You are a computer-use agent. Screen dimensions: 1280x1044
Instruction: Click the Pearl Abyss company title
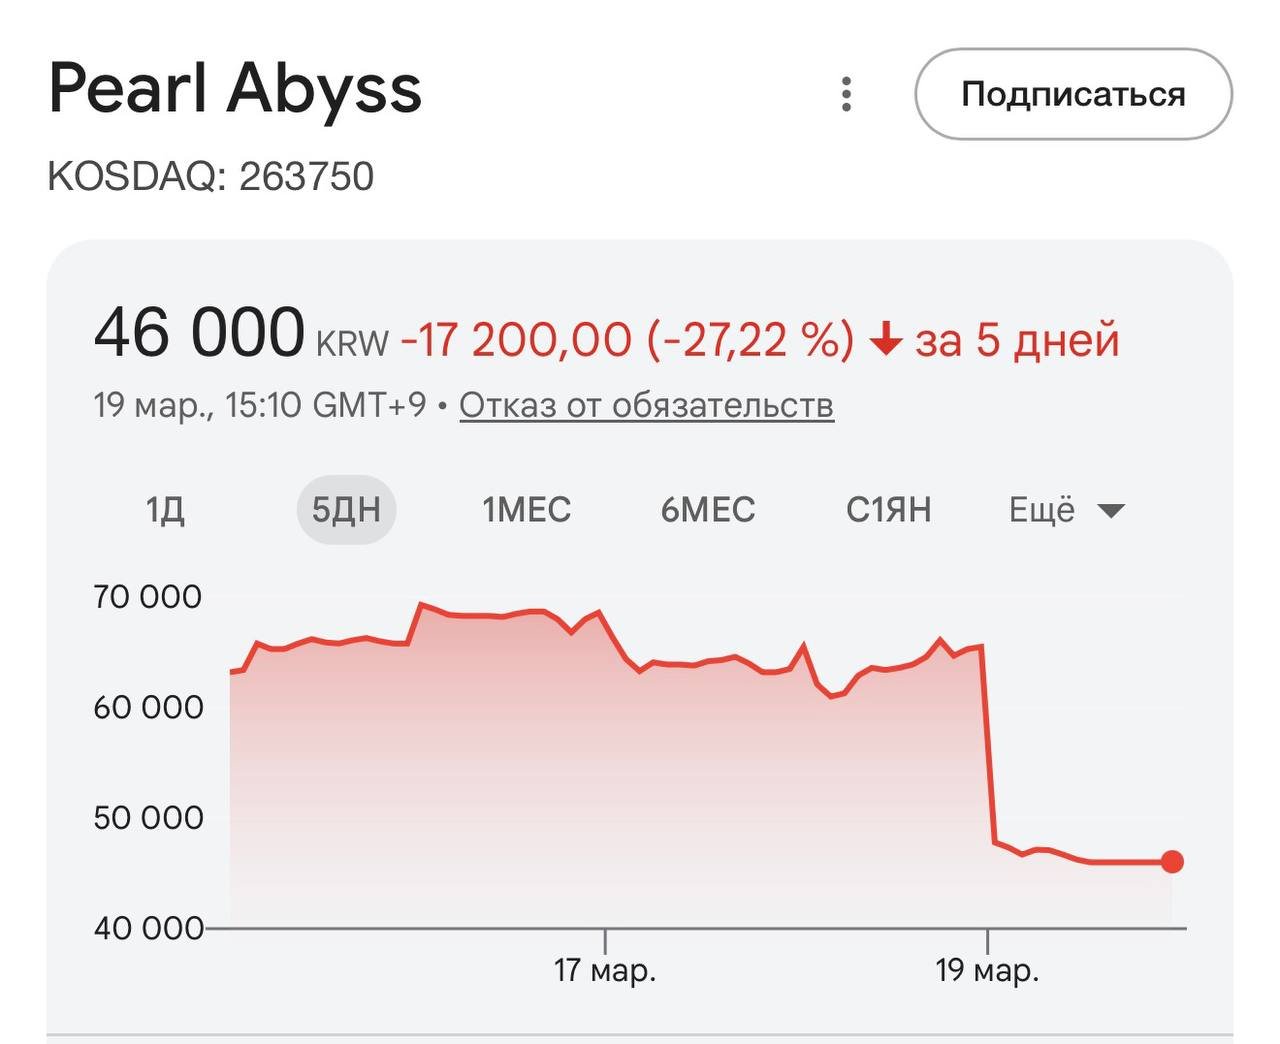235,88
